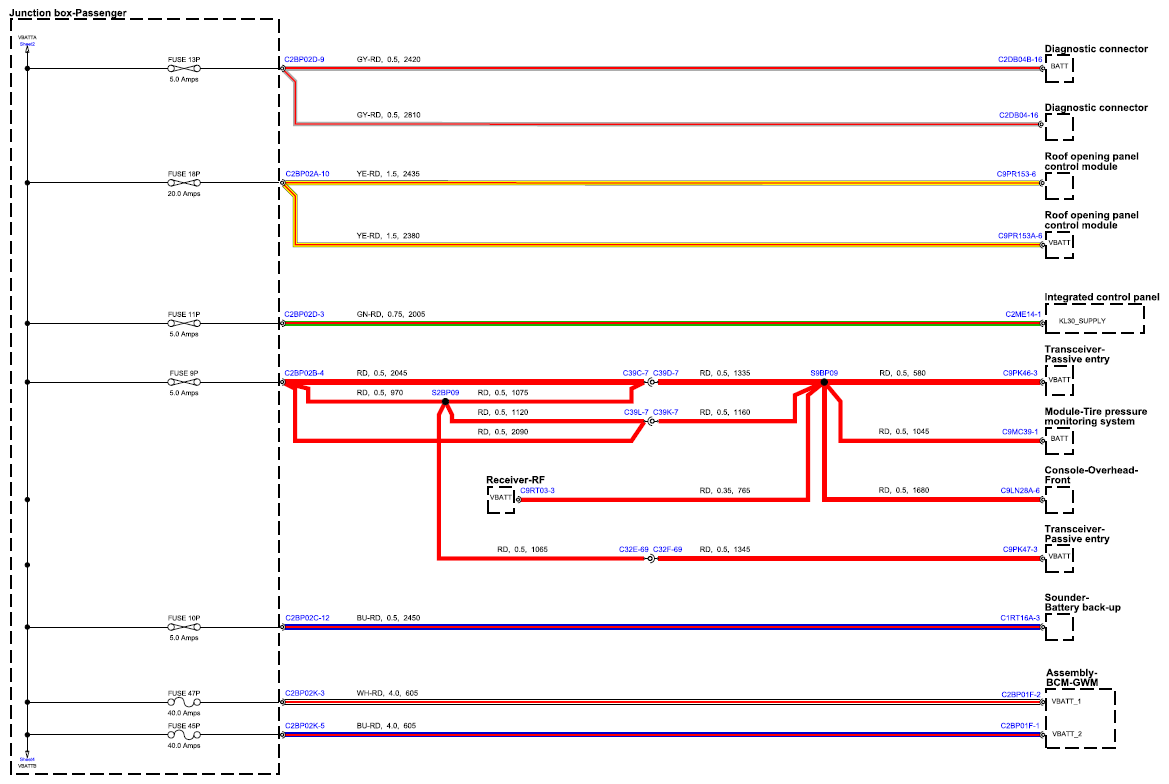Viewport: 1169px width, 784px height.
Task: Click the FUSE 45P fuse symbol
Action: [x=184, y=735]
